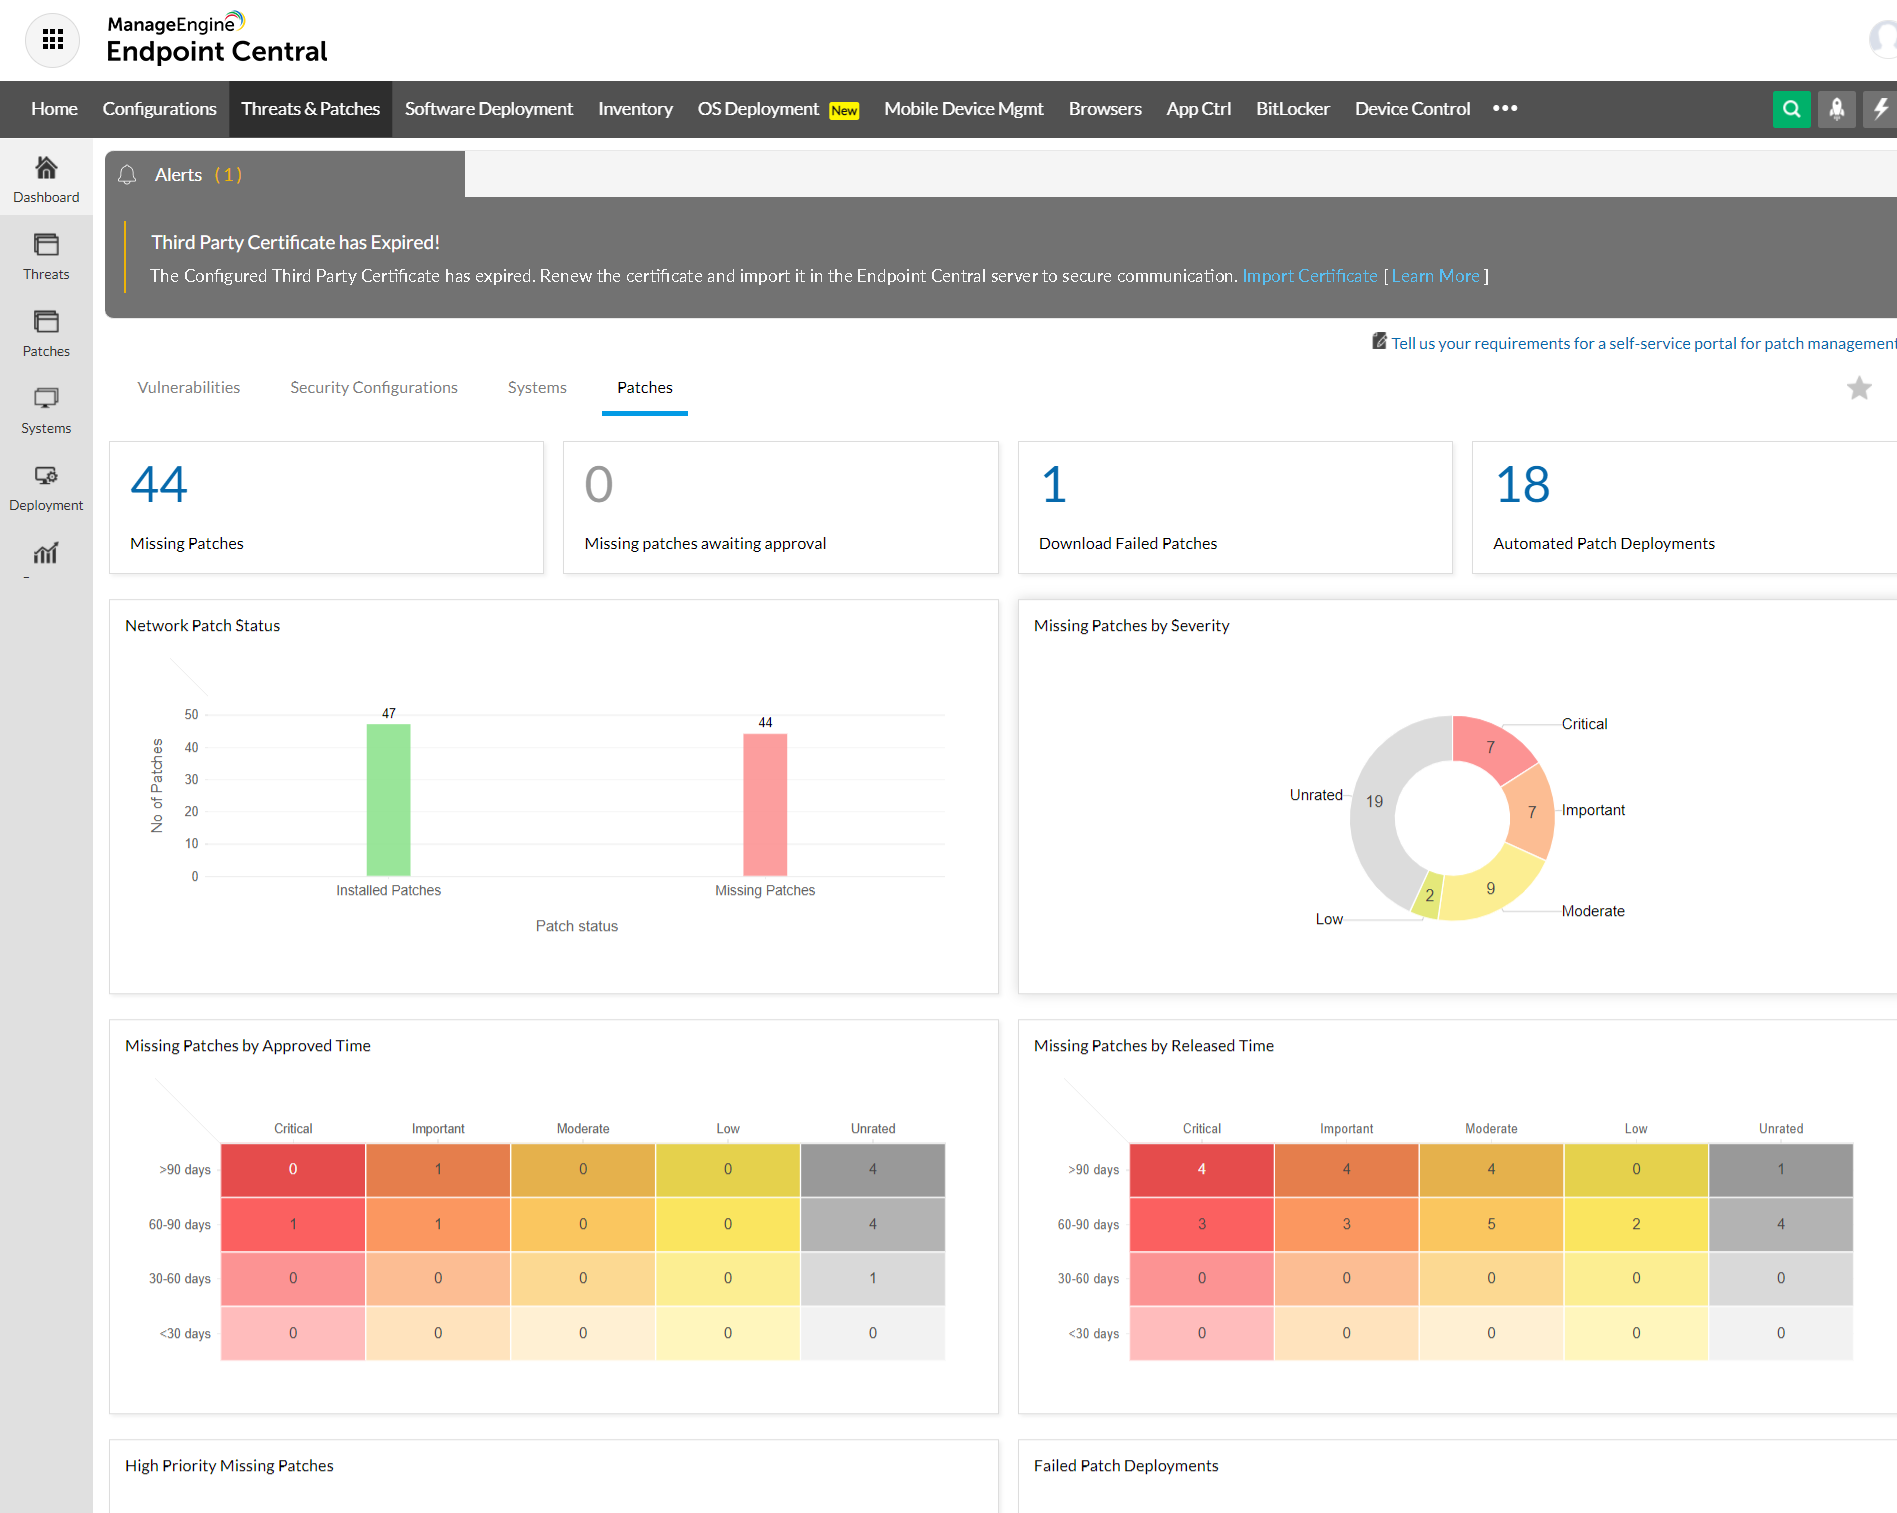Open the 18 Automated Patch Deployments count
Image resolution: width=1897 pixels, height=1513 pixels.
click(1522, 485)
